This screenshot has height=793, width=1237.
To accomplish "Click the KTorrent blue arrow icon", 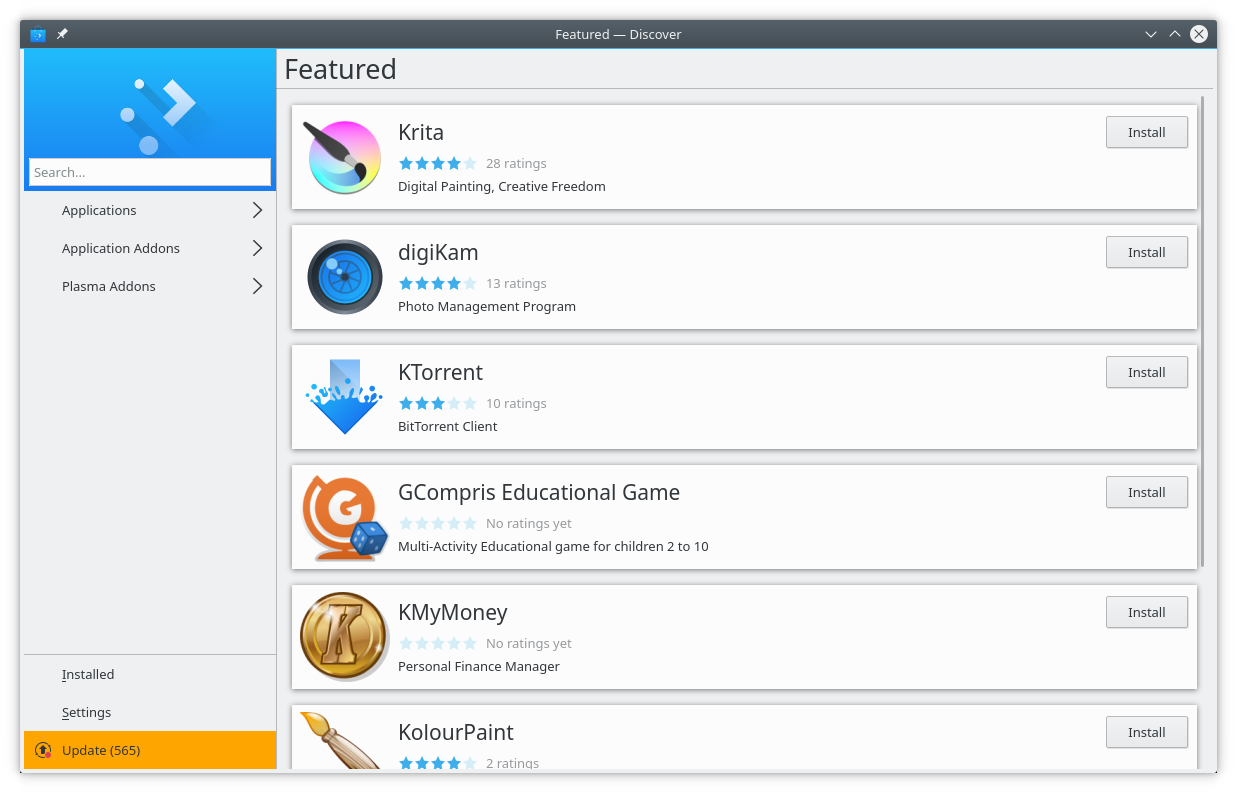I will tap(344, 397).
